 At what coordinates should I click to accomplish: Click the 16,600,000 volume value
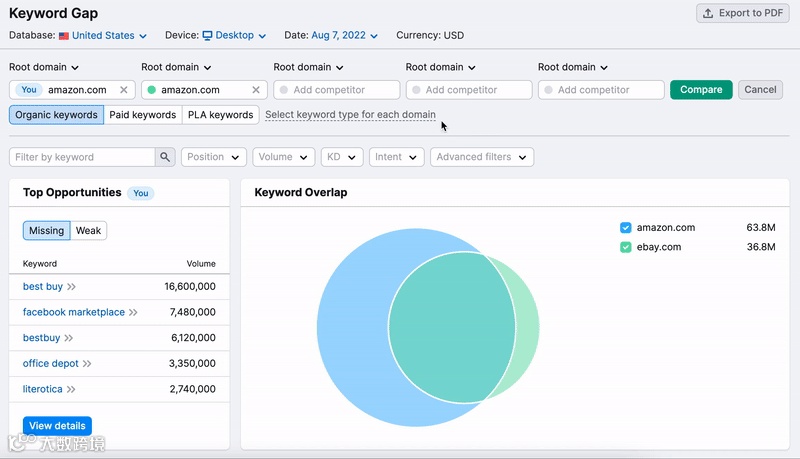[x=190, y=287]
